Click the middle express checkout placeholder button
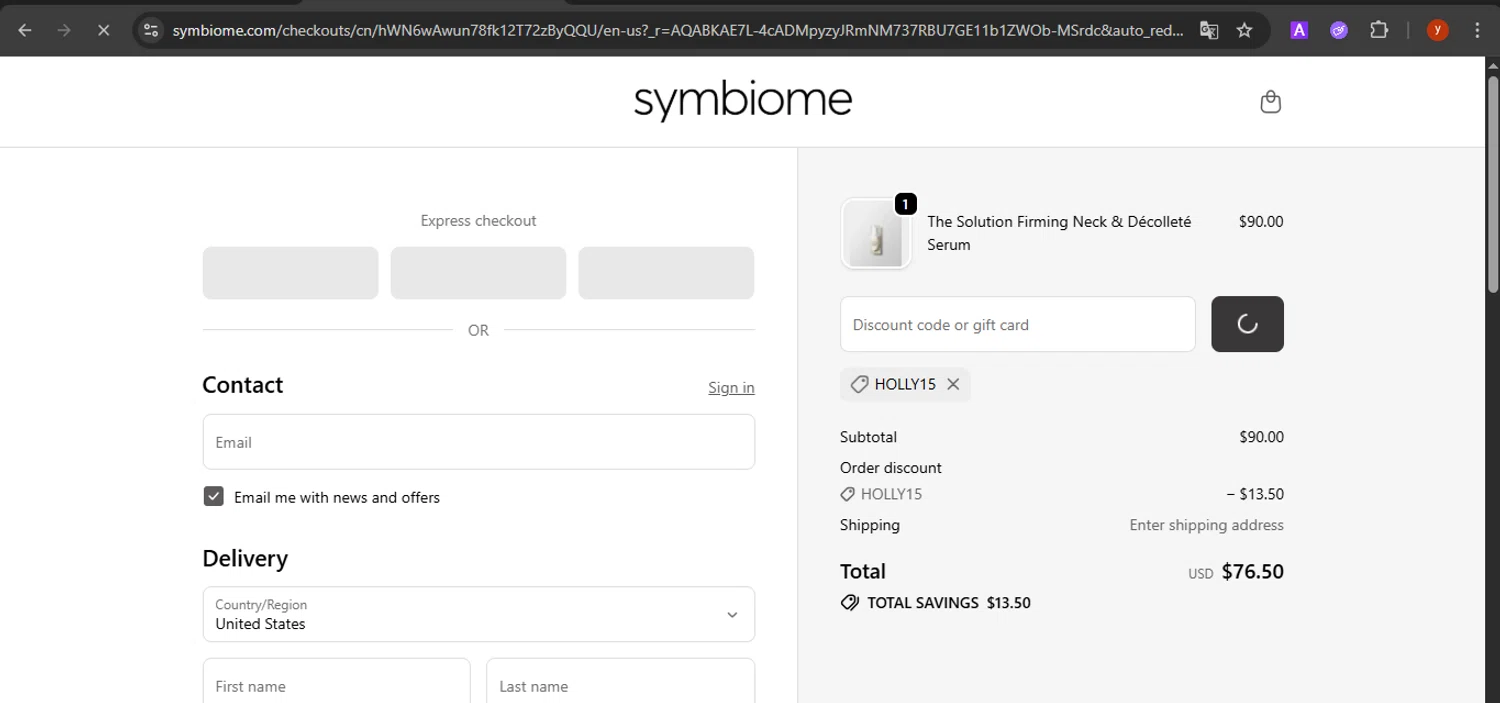Viewport: 1500px width, 703px height. [478, 273]
